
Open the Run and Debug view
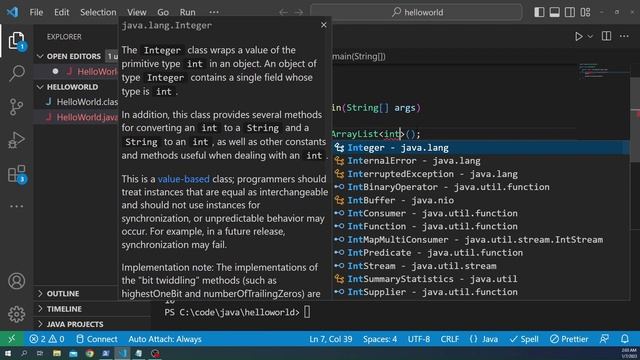[16, 140]
